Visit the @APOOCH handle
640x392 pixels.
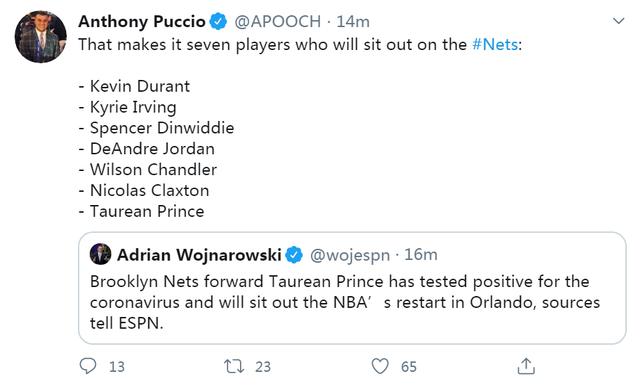(x=278, y=21)
